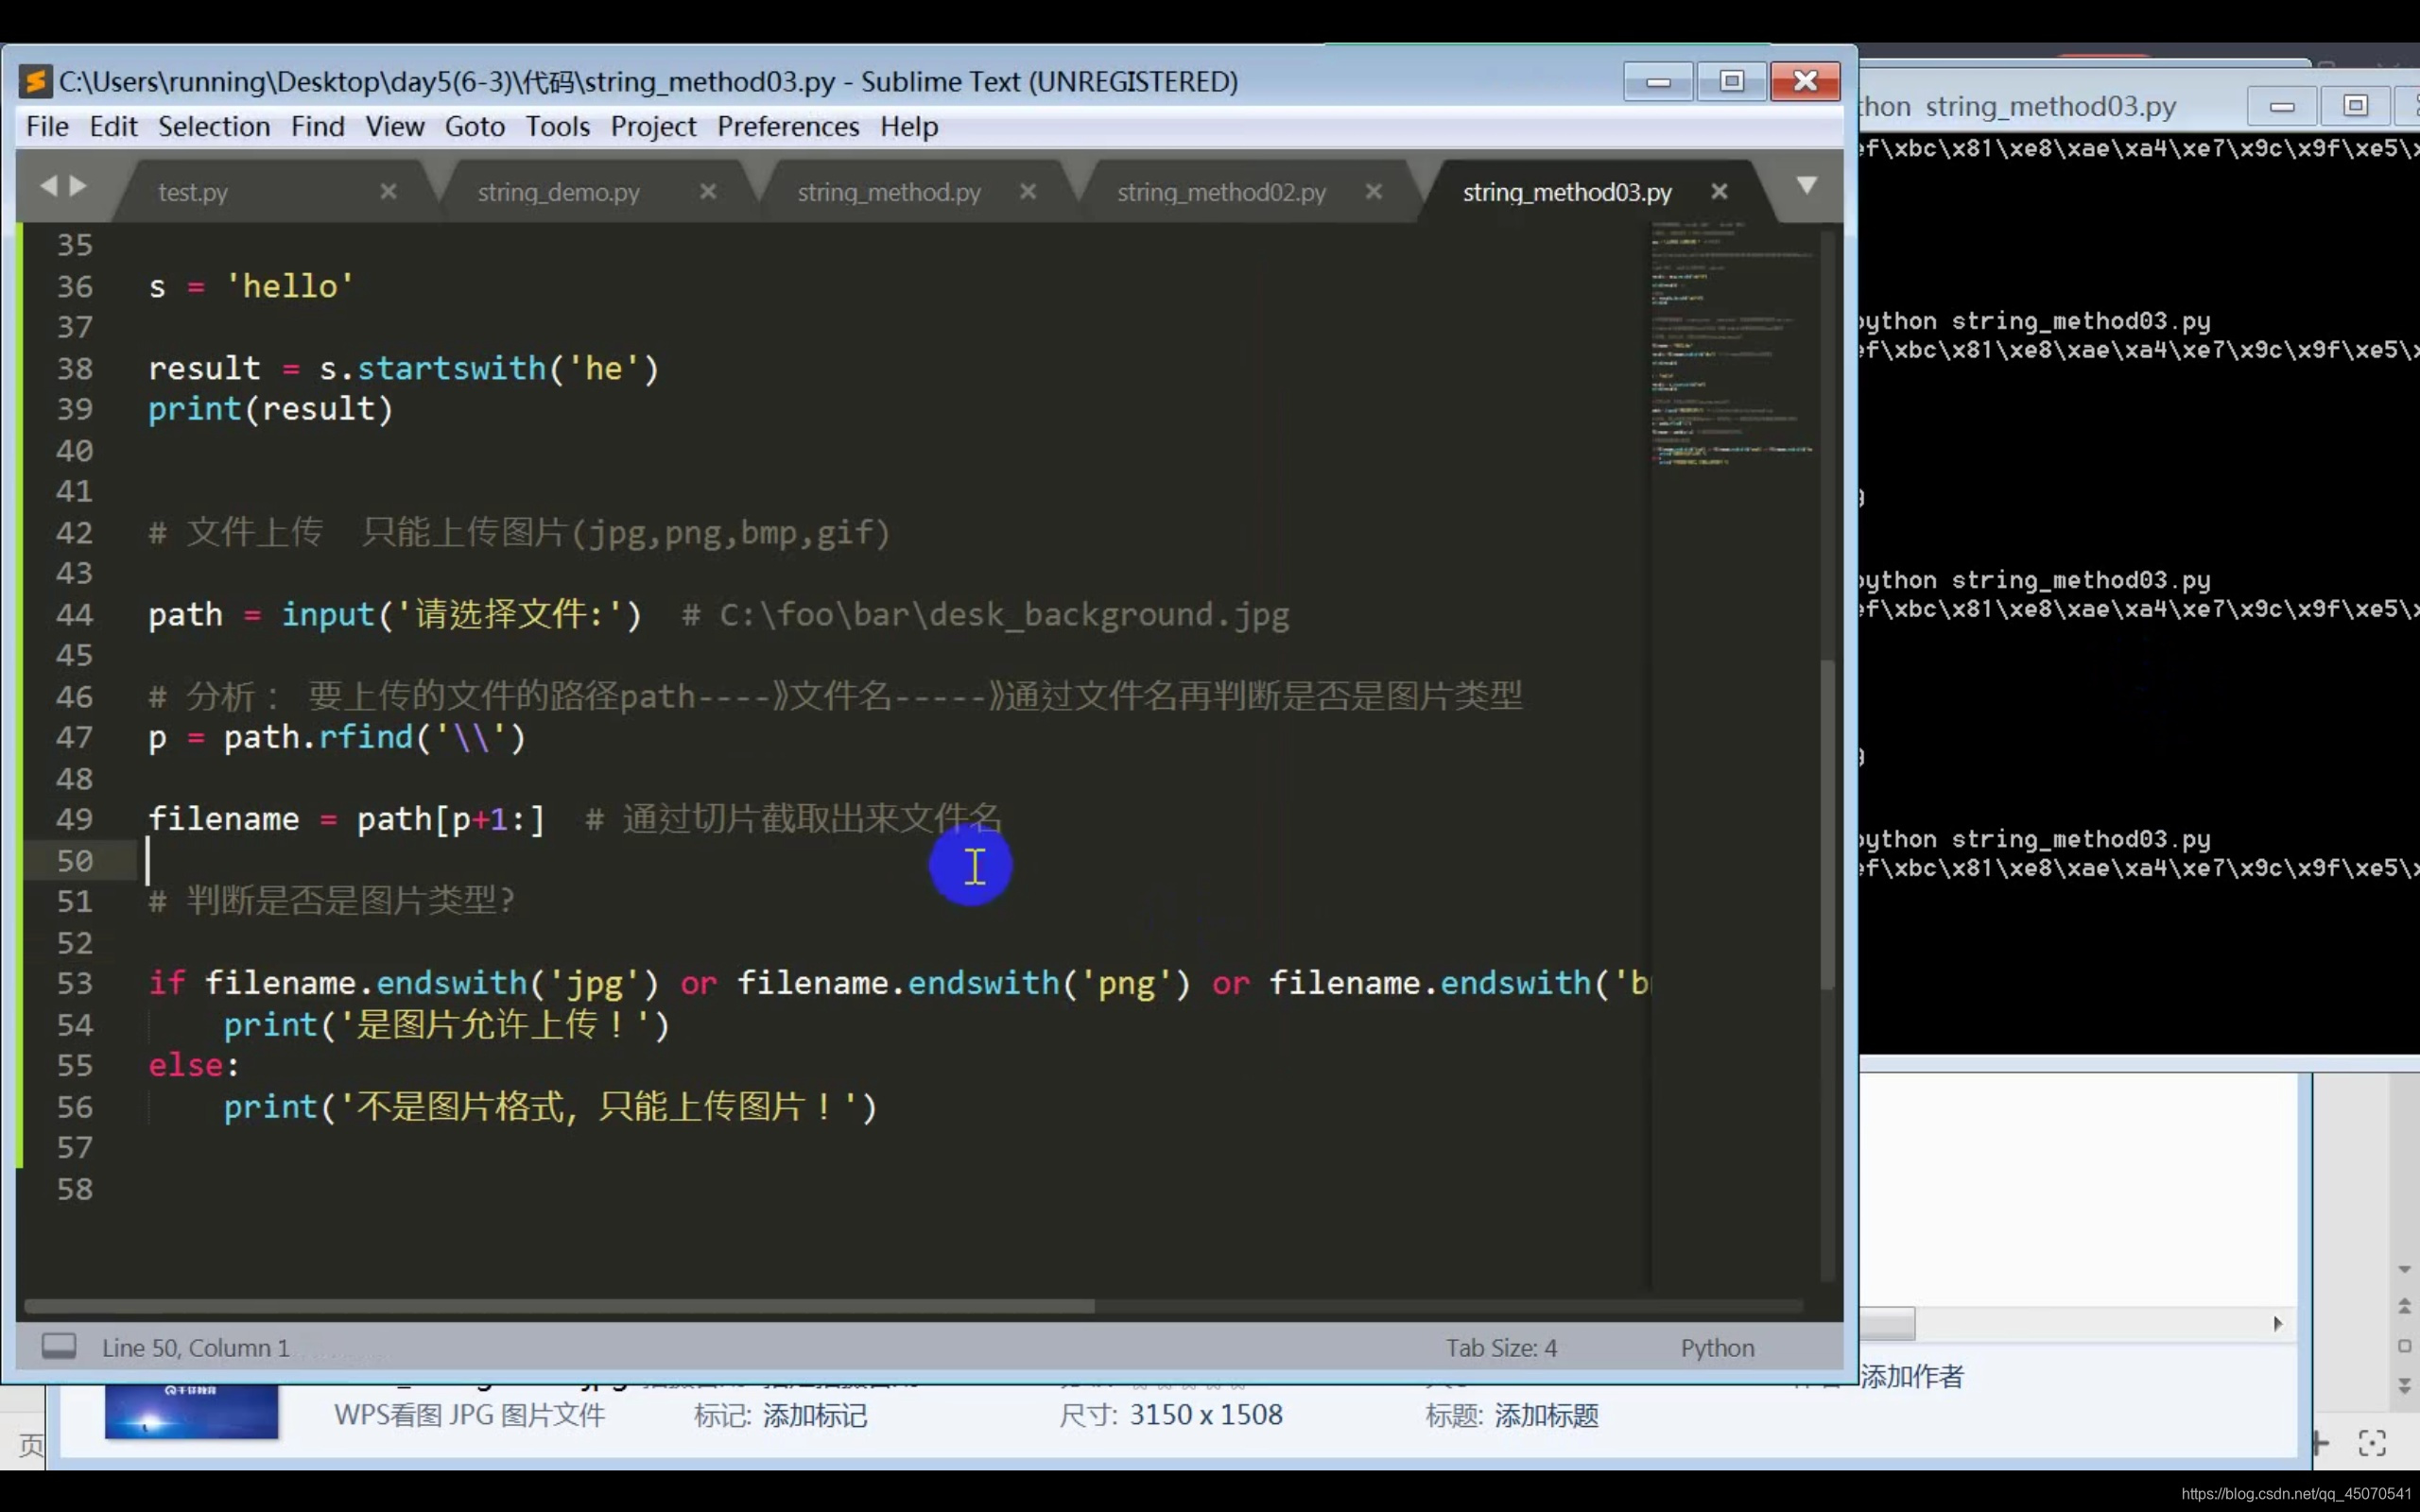Click the tab scroll left arrow
Viewport: 2420px width, 1512px height.
(47, 186)
